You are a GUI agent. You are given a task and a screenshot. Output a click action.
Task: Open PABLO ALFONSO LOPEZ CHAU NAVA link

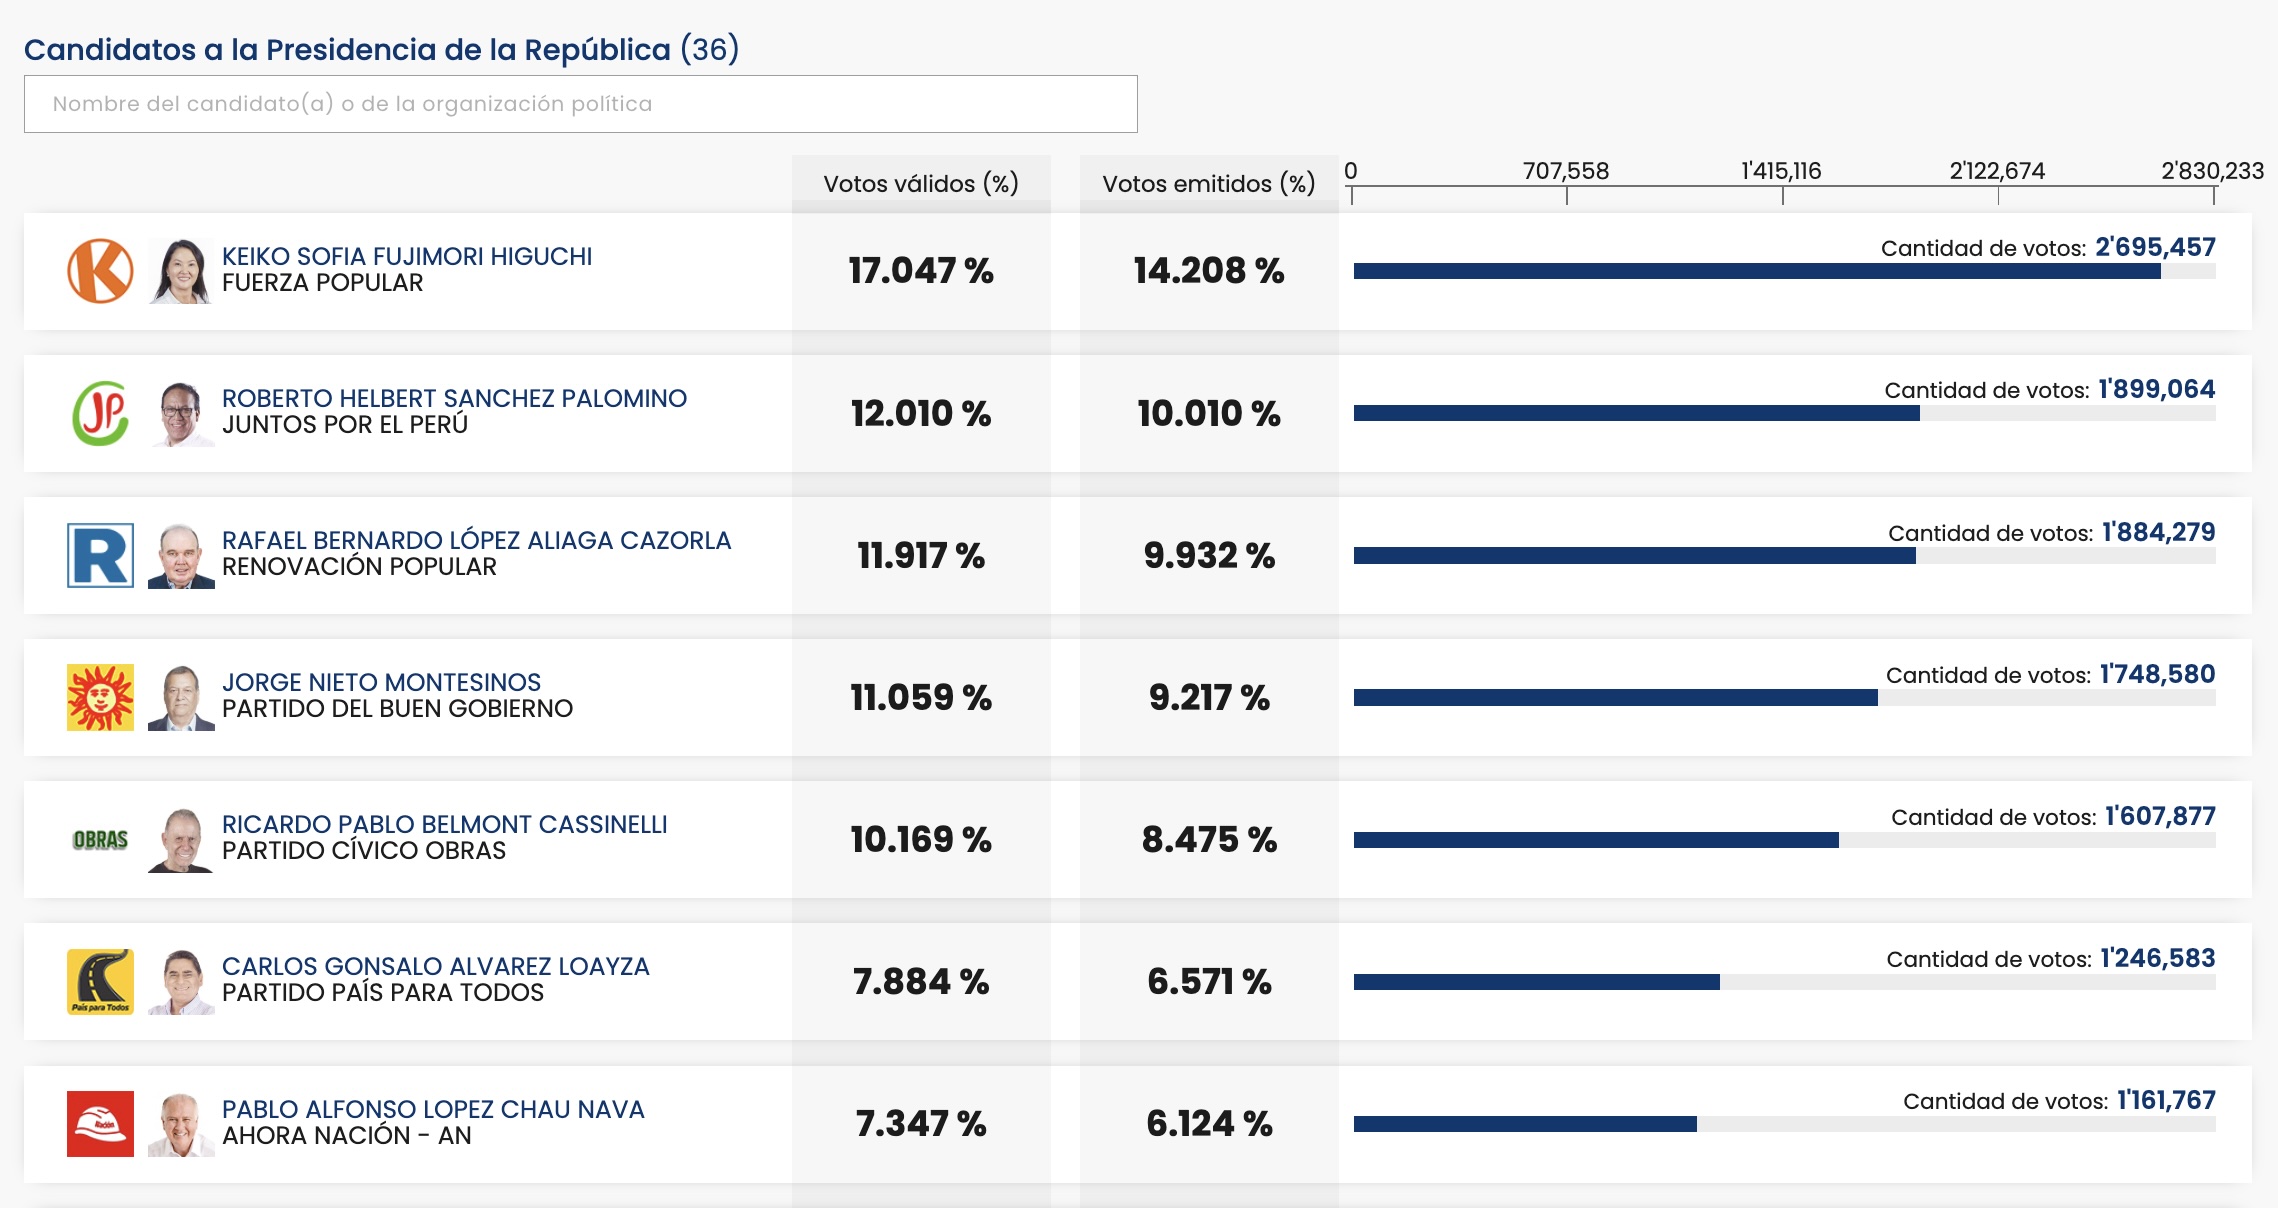tap(433, 1109)
